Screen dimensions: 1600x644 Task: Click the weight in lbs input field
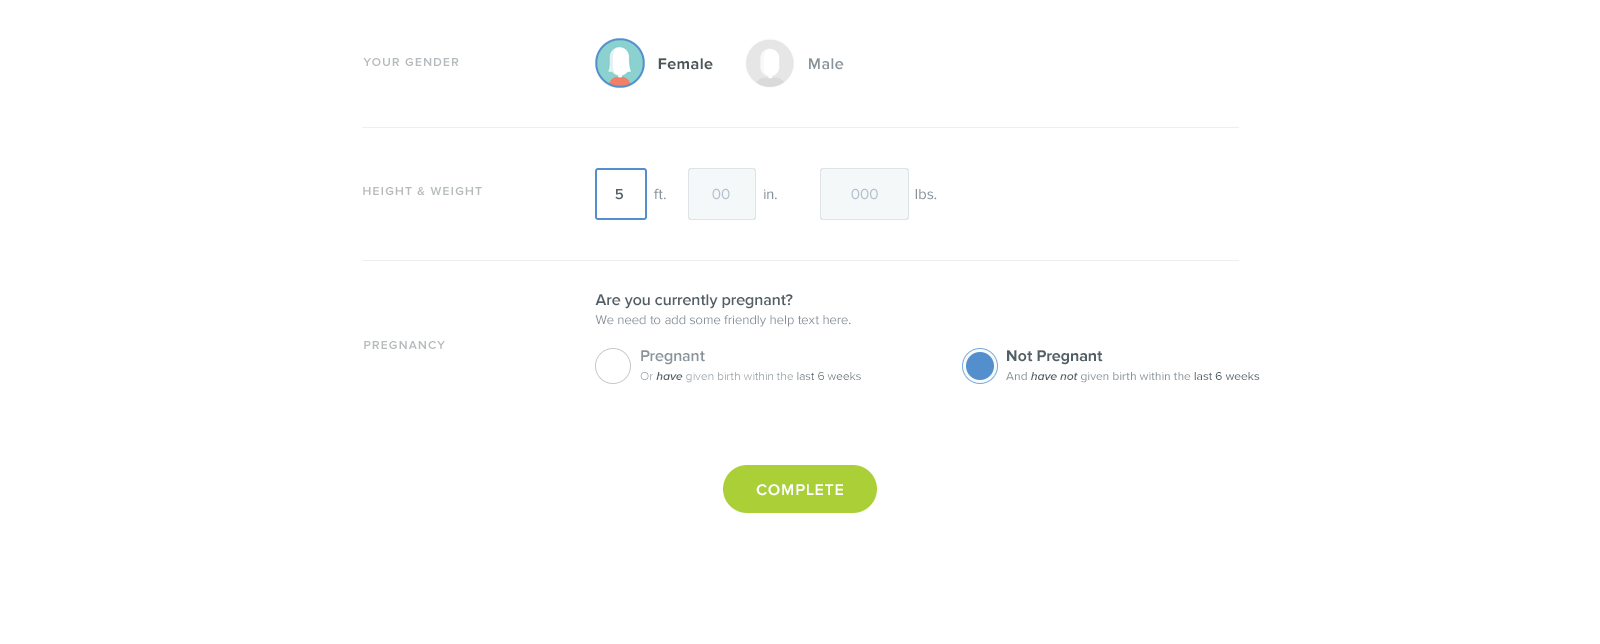(x=864, y=194)
